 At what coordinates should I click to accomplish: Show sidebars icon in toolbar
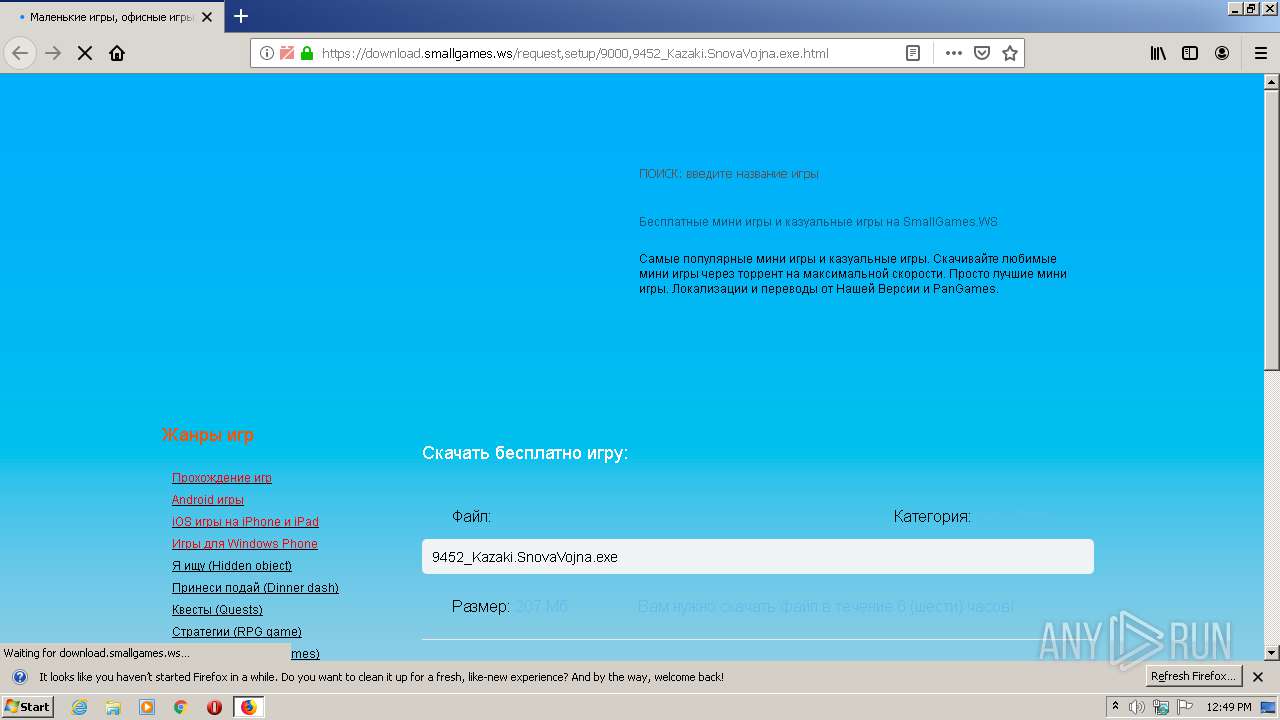[1190, 53]
